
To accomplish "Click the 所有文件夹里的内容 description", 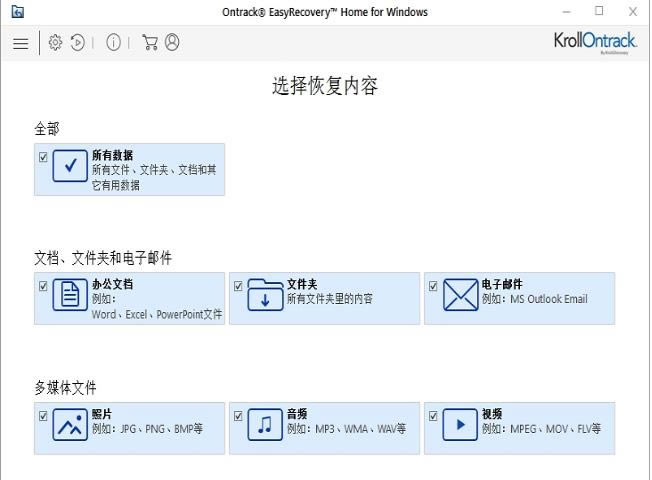I will point(330,299).
